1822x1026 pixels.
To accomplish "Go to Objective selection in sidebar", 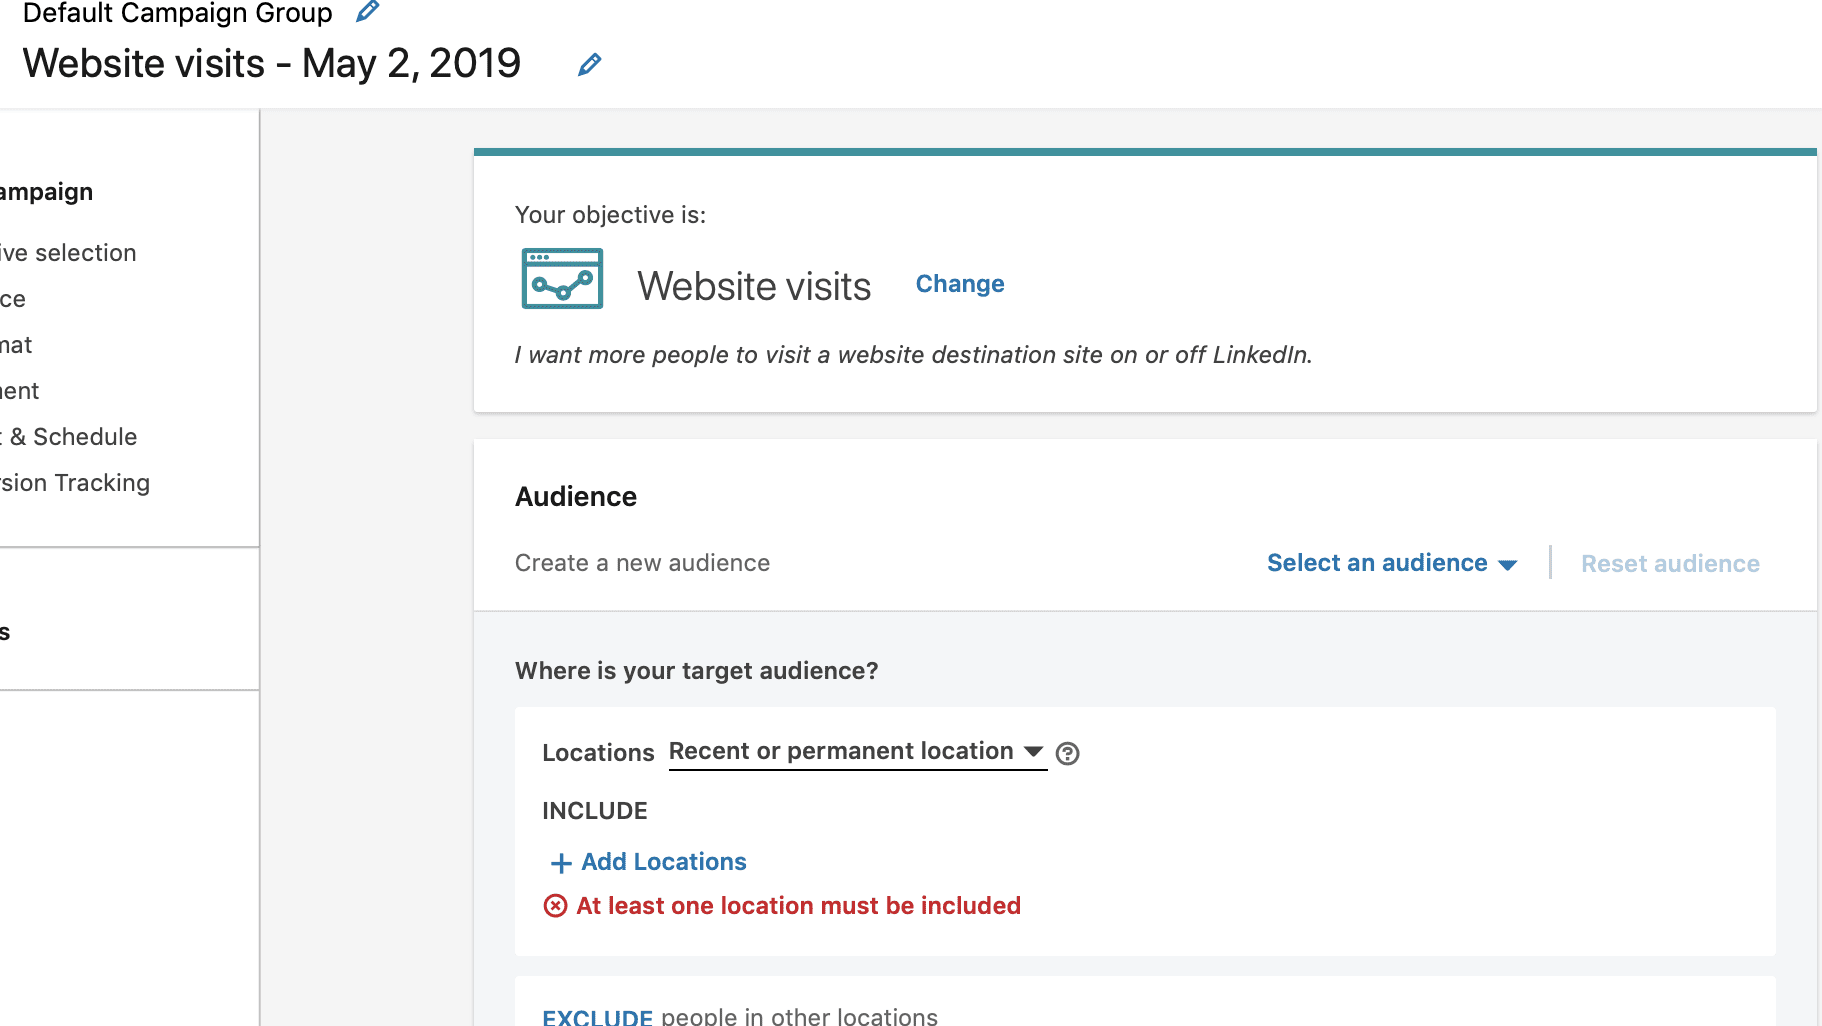I will tap(68, 253).
